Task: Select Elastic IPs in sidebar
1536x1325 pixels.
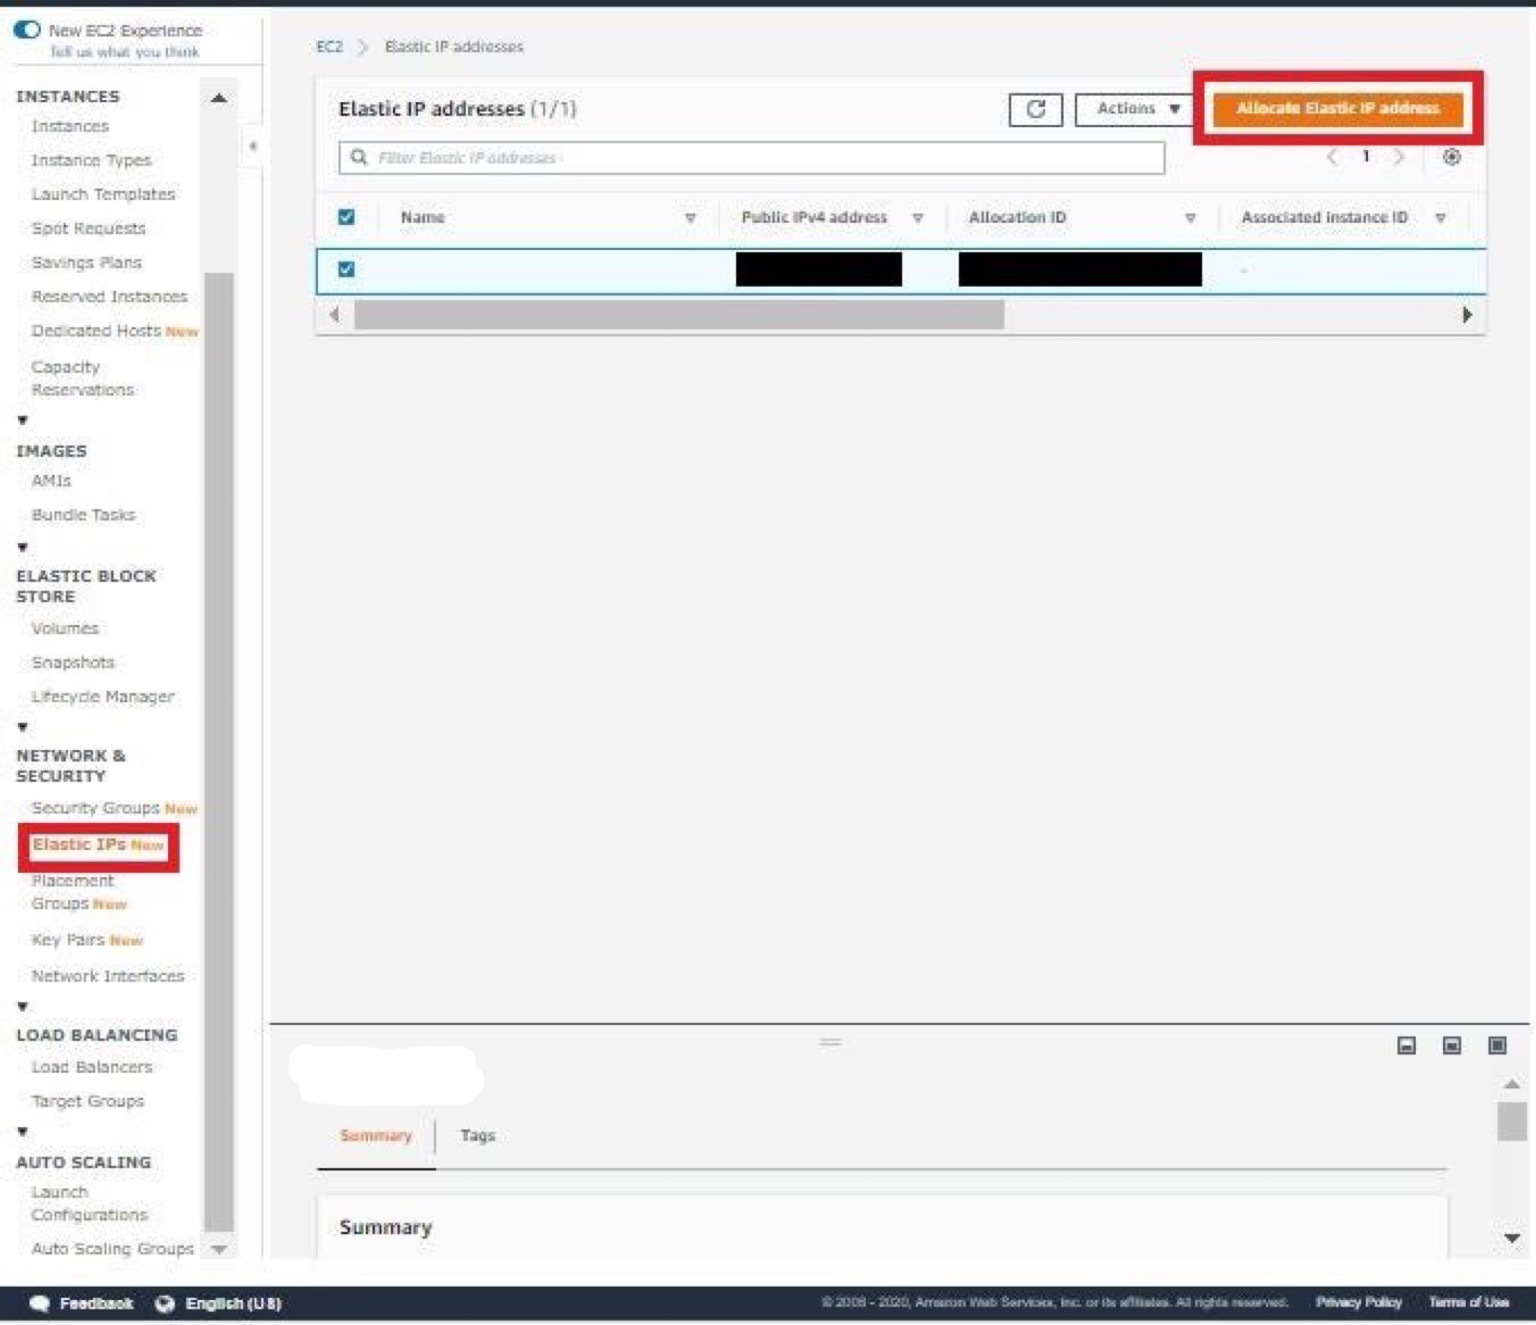Action: 79,845
